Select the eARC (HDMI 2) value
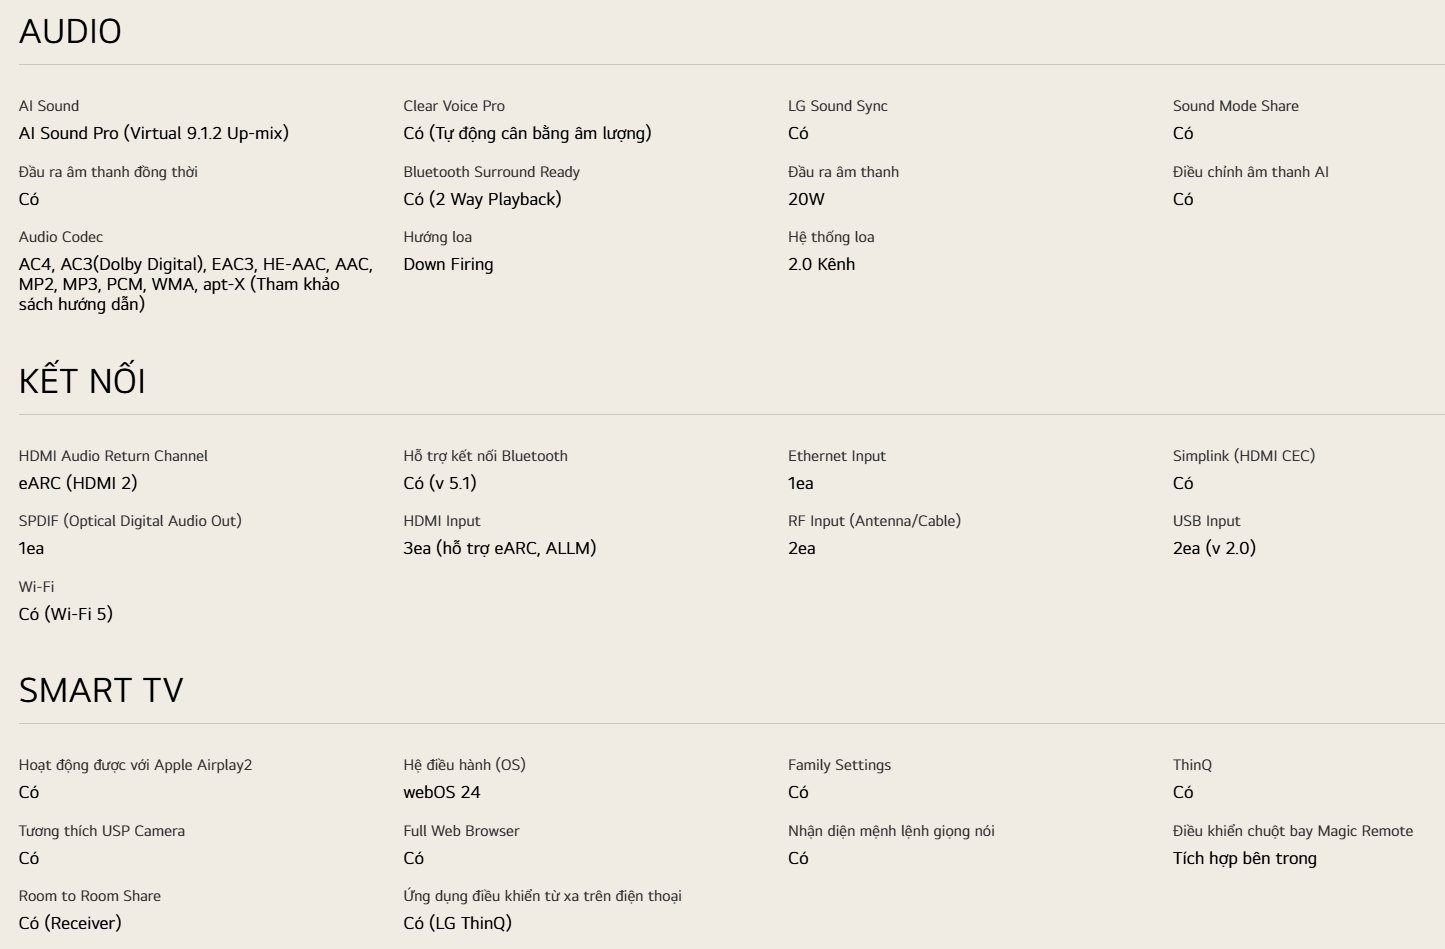This screenshot has height=949, width=1445. point(78,483)
